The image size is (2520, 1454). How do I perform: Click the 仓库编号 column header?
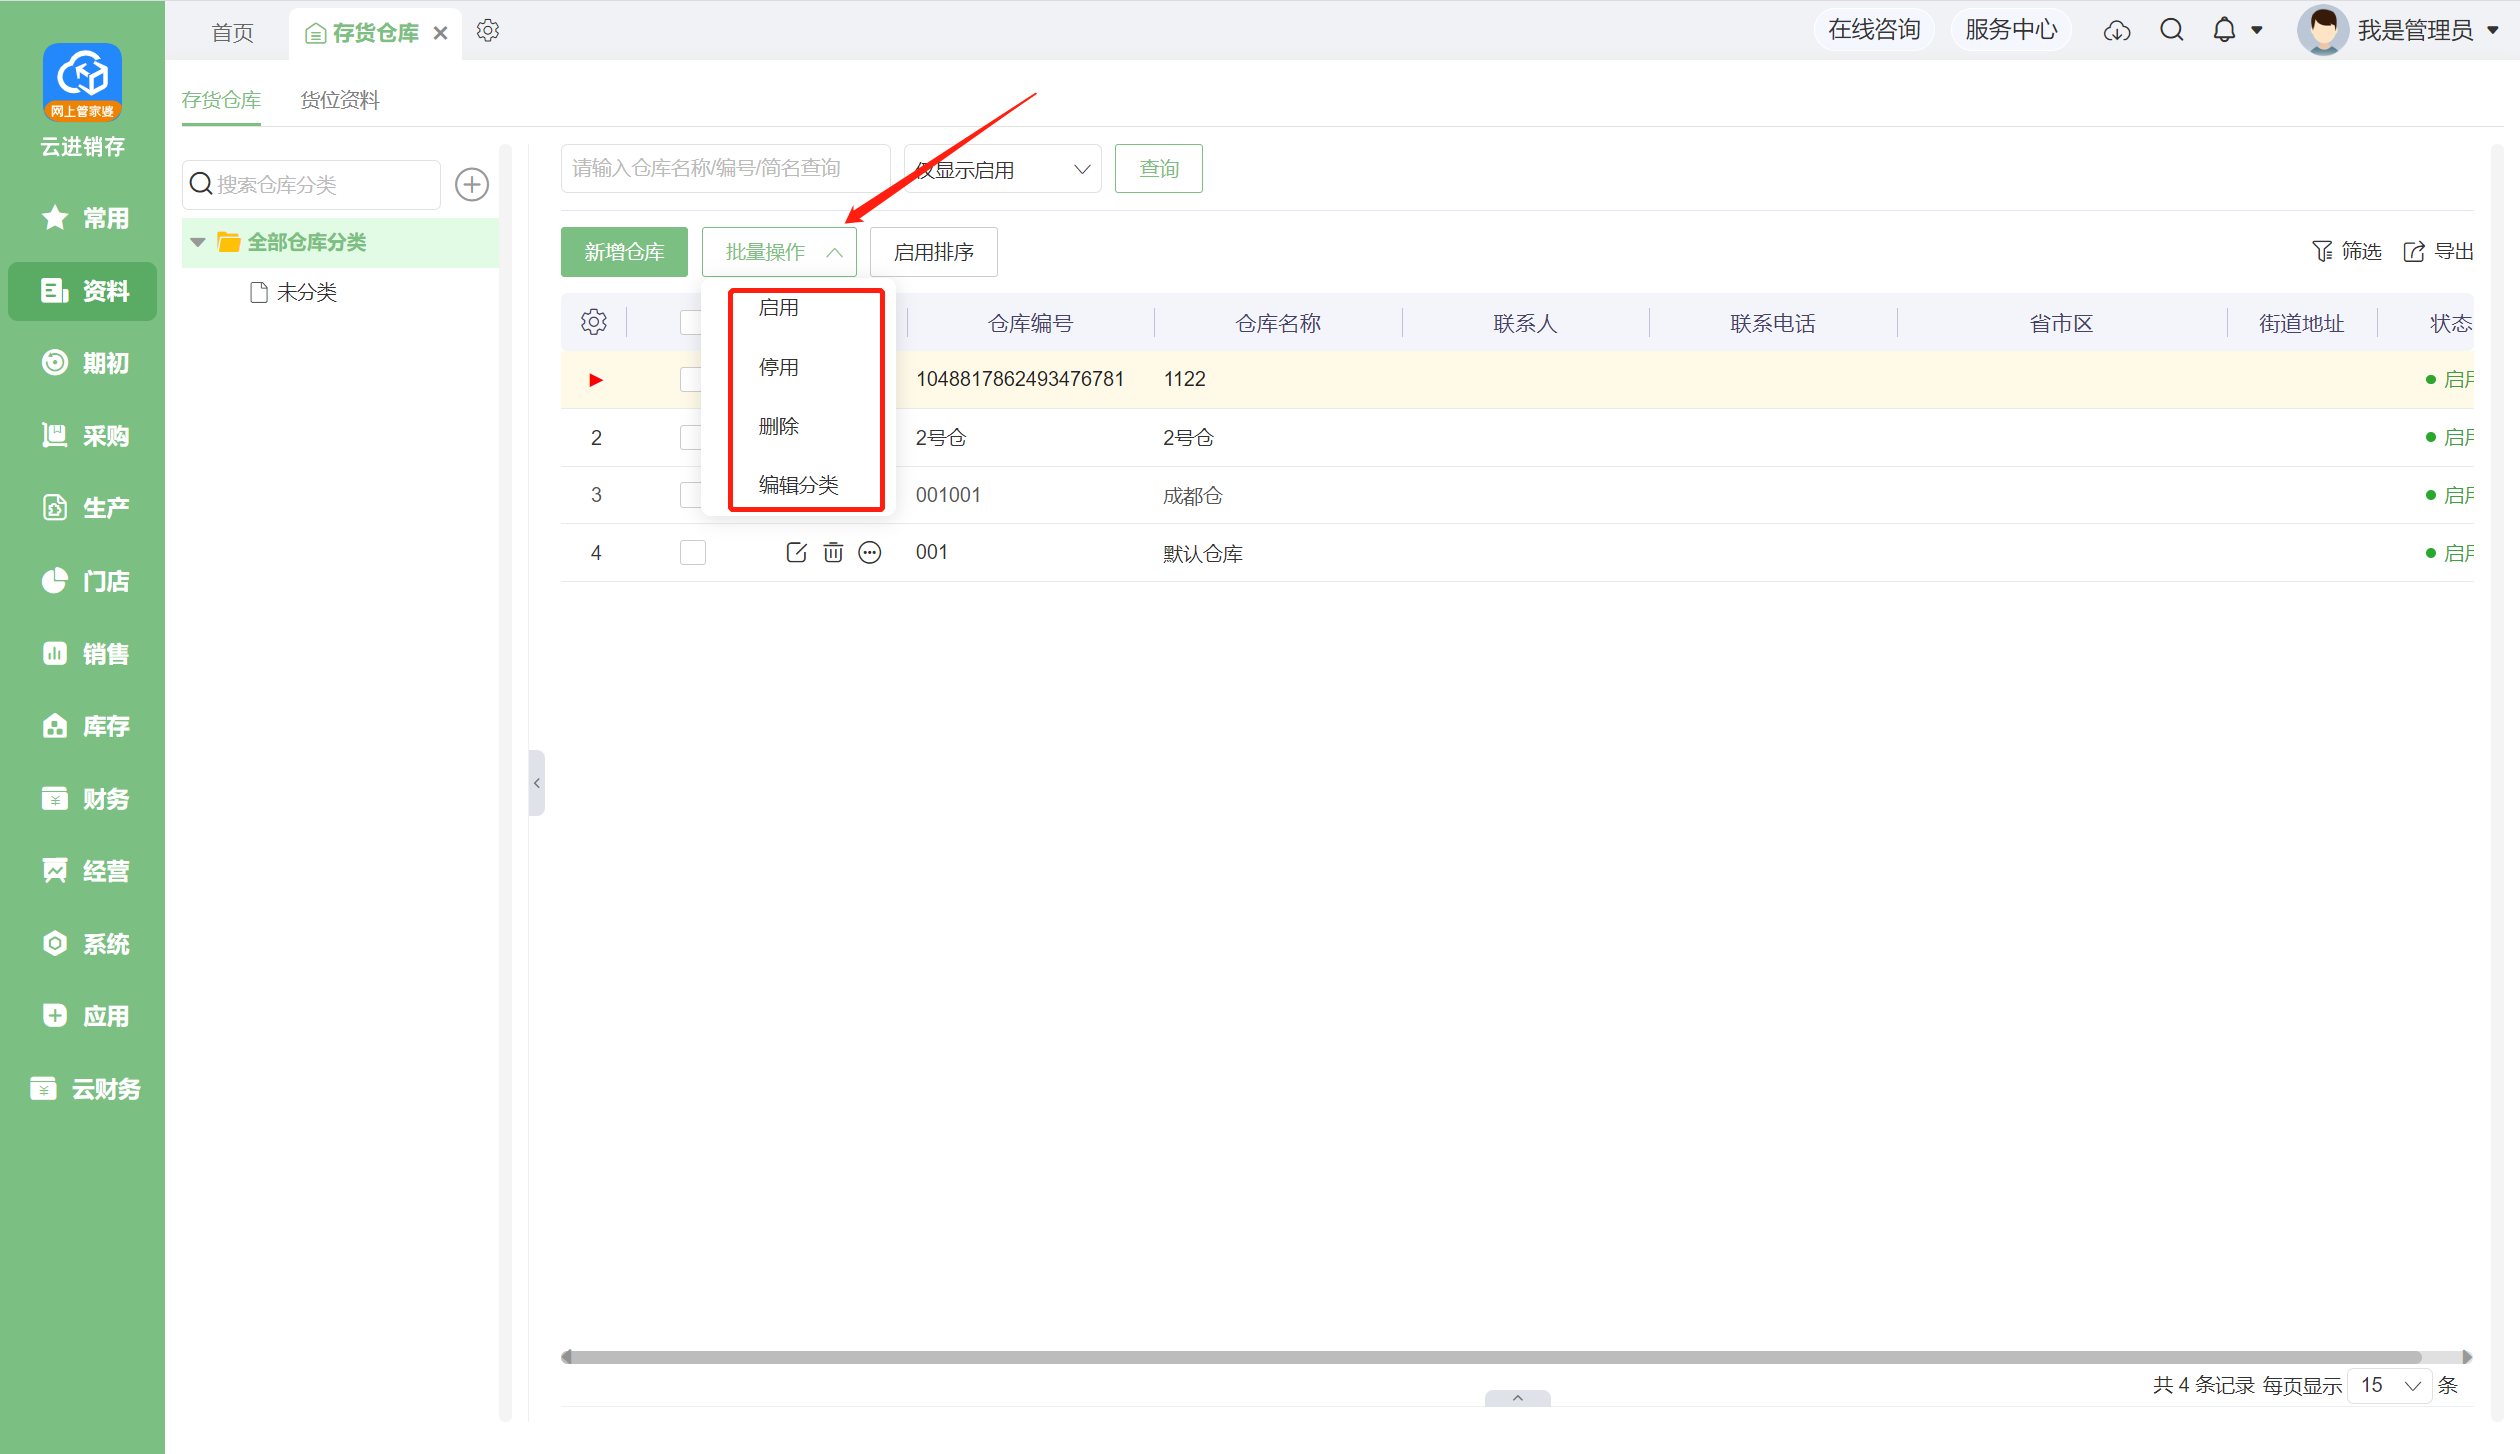tap(1030, 323)
